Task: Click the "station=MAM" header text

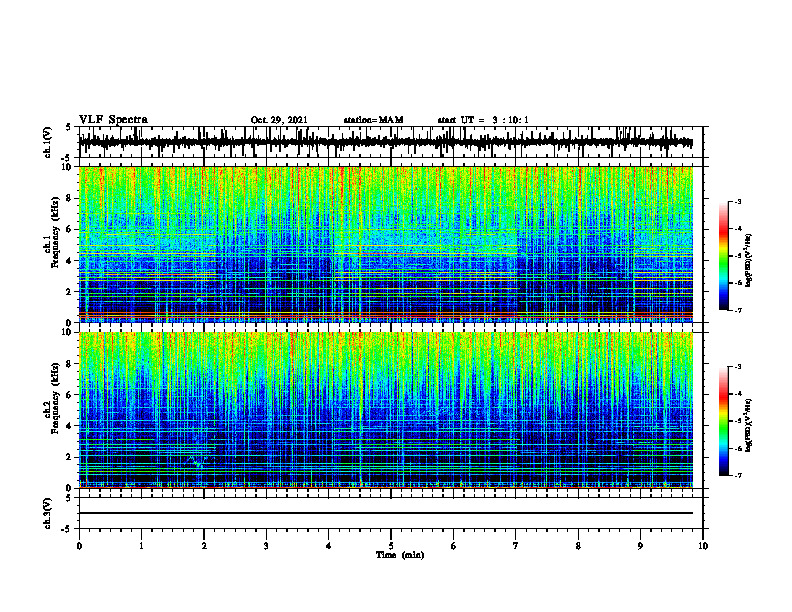Action: click(x=373, y=120)
